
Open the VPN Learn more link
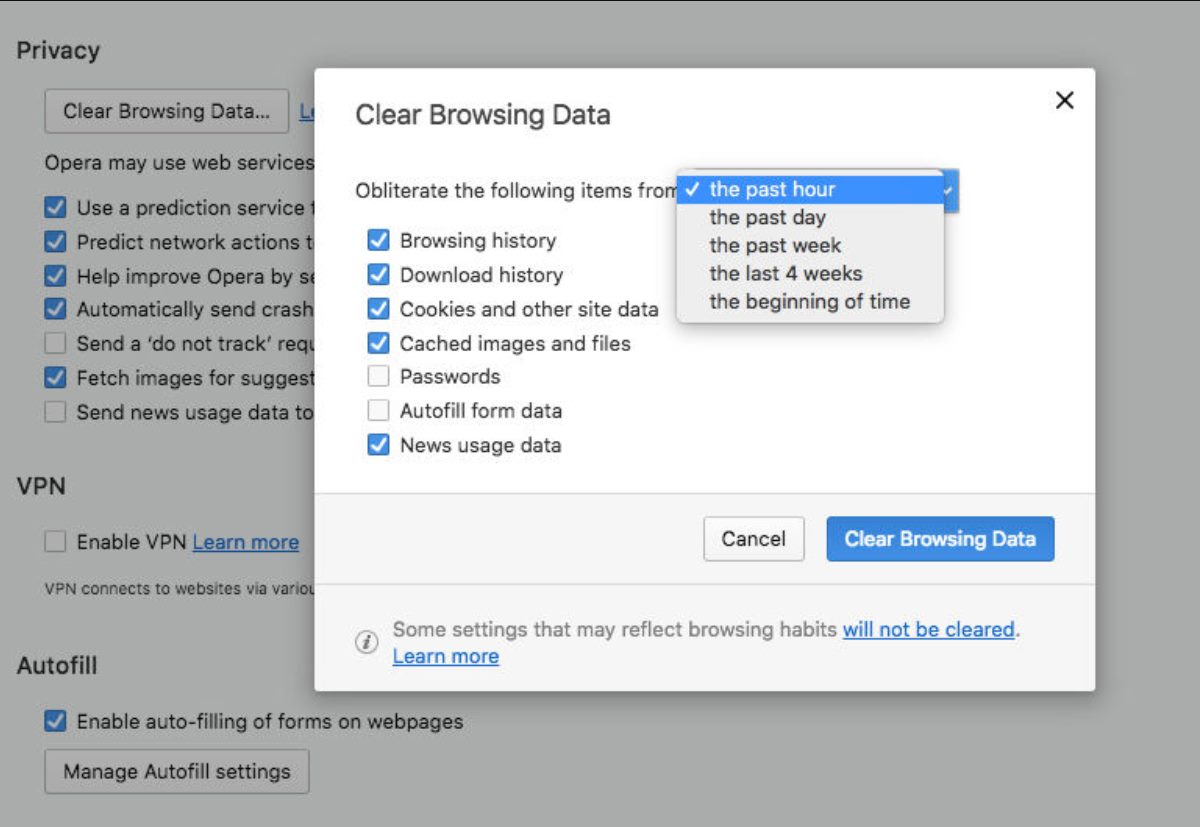click(x=245, y=542)
